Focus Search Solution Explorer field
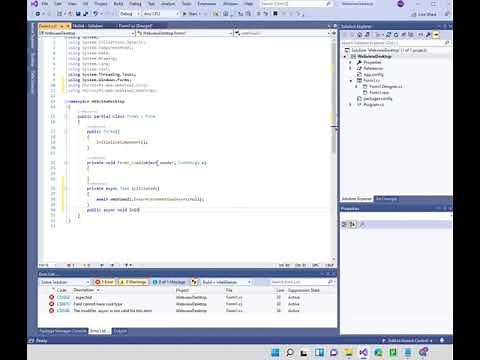 (396, 43)
